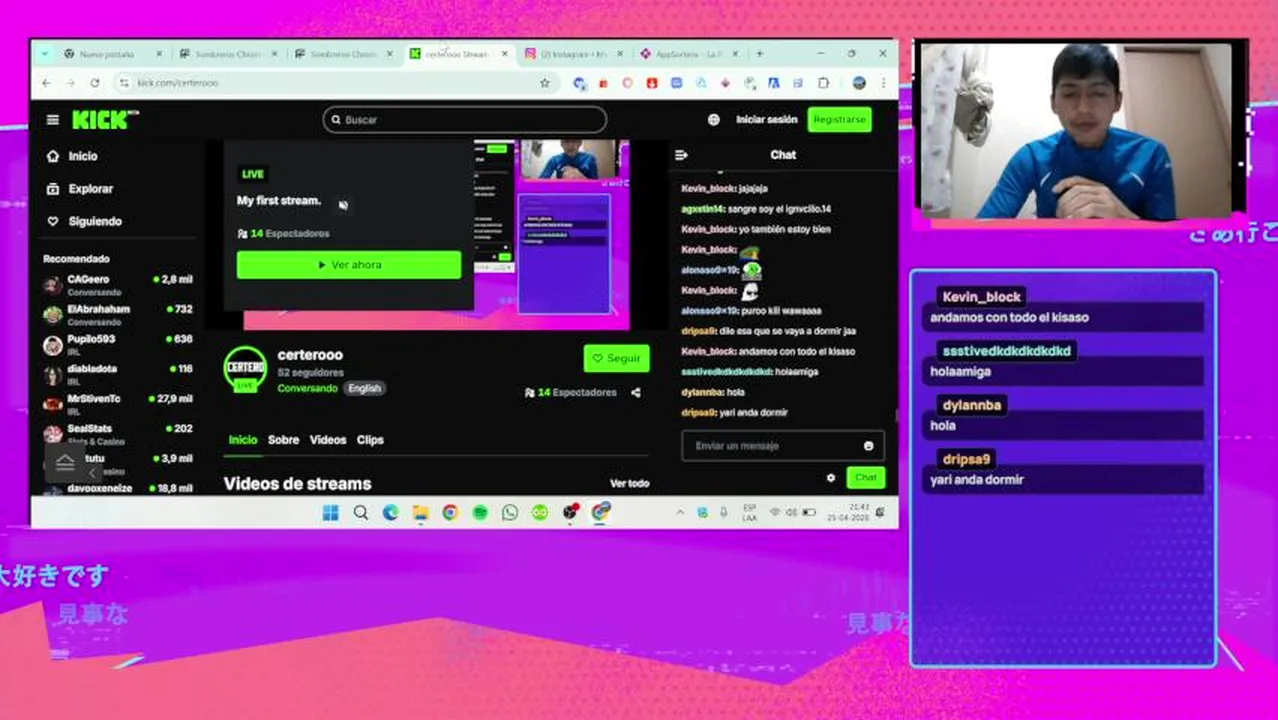Open WhatsApp from taskbar
The width and height of the screenshot is (1278, 720).
click(x=510, y=512)
